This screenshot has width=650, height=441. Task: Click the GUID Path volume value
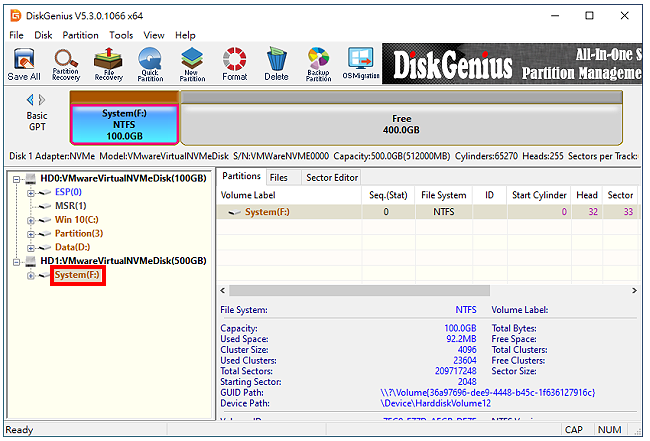[488, 393]
